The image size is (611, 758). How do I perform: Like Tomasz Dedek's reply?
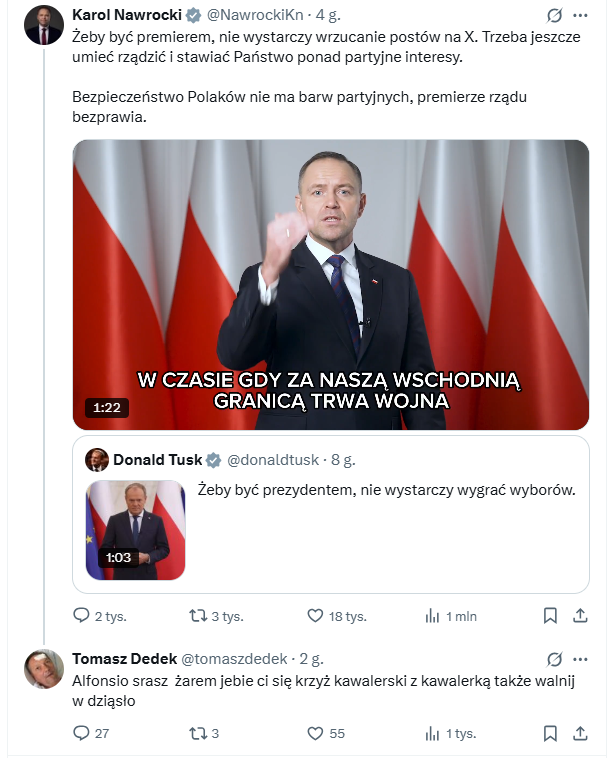[314, 733]
